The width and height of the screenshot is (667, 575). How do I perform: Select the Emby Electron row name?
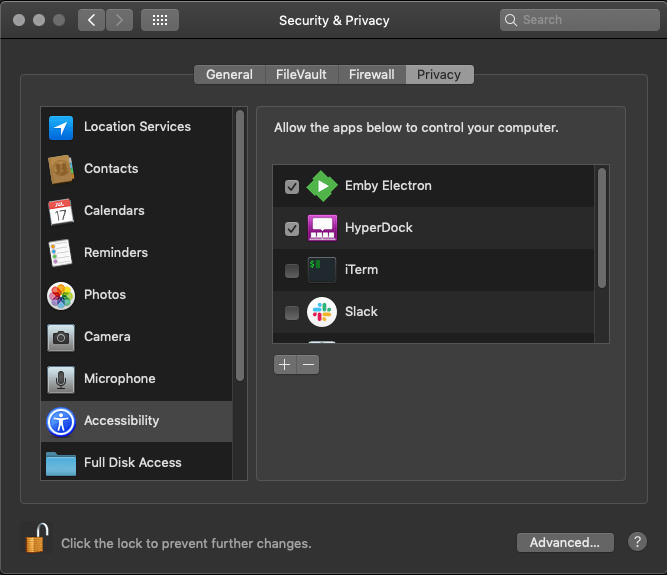pos(388,185)
